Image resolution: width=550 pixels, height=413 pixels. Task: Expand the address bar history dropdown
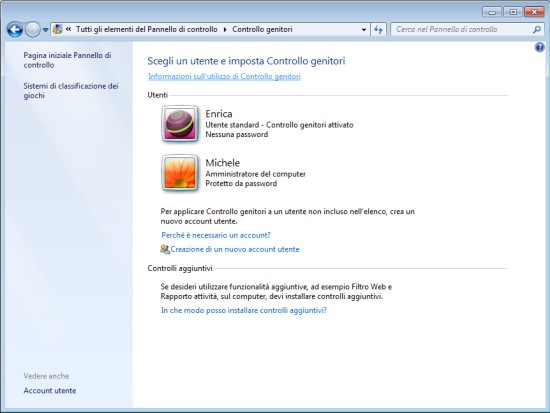coord(364,29)
